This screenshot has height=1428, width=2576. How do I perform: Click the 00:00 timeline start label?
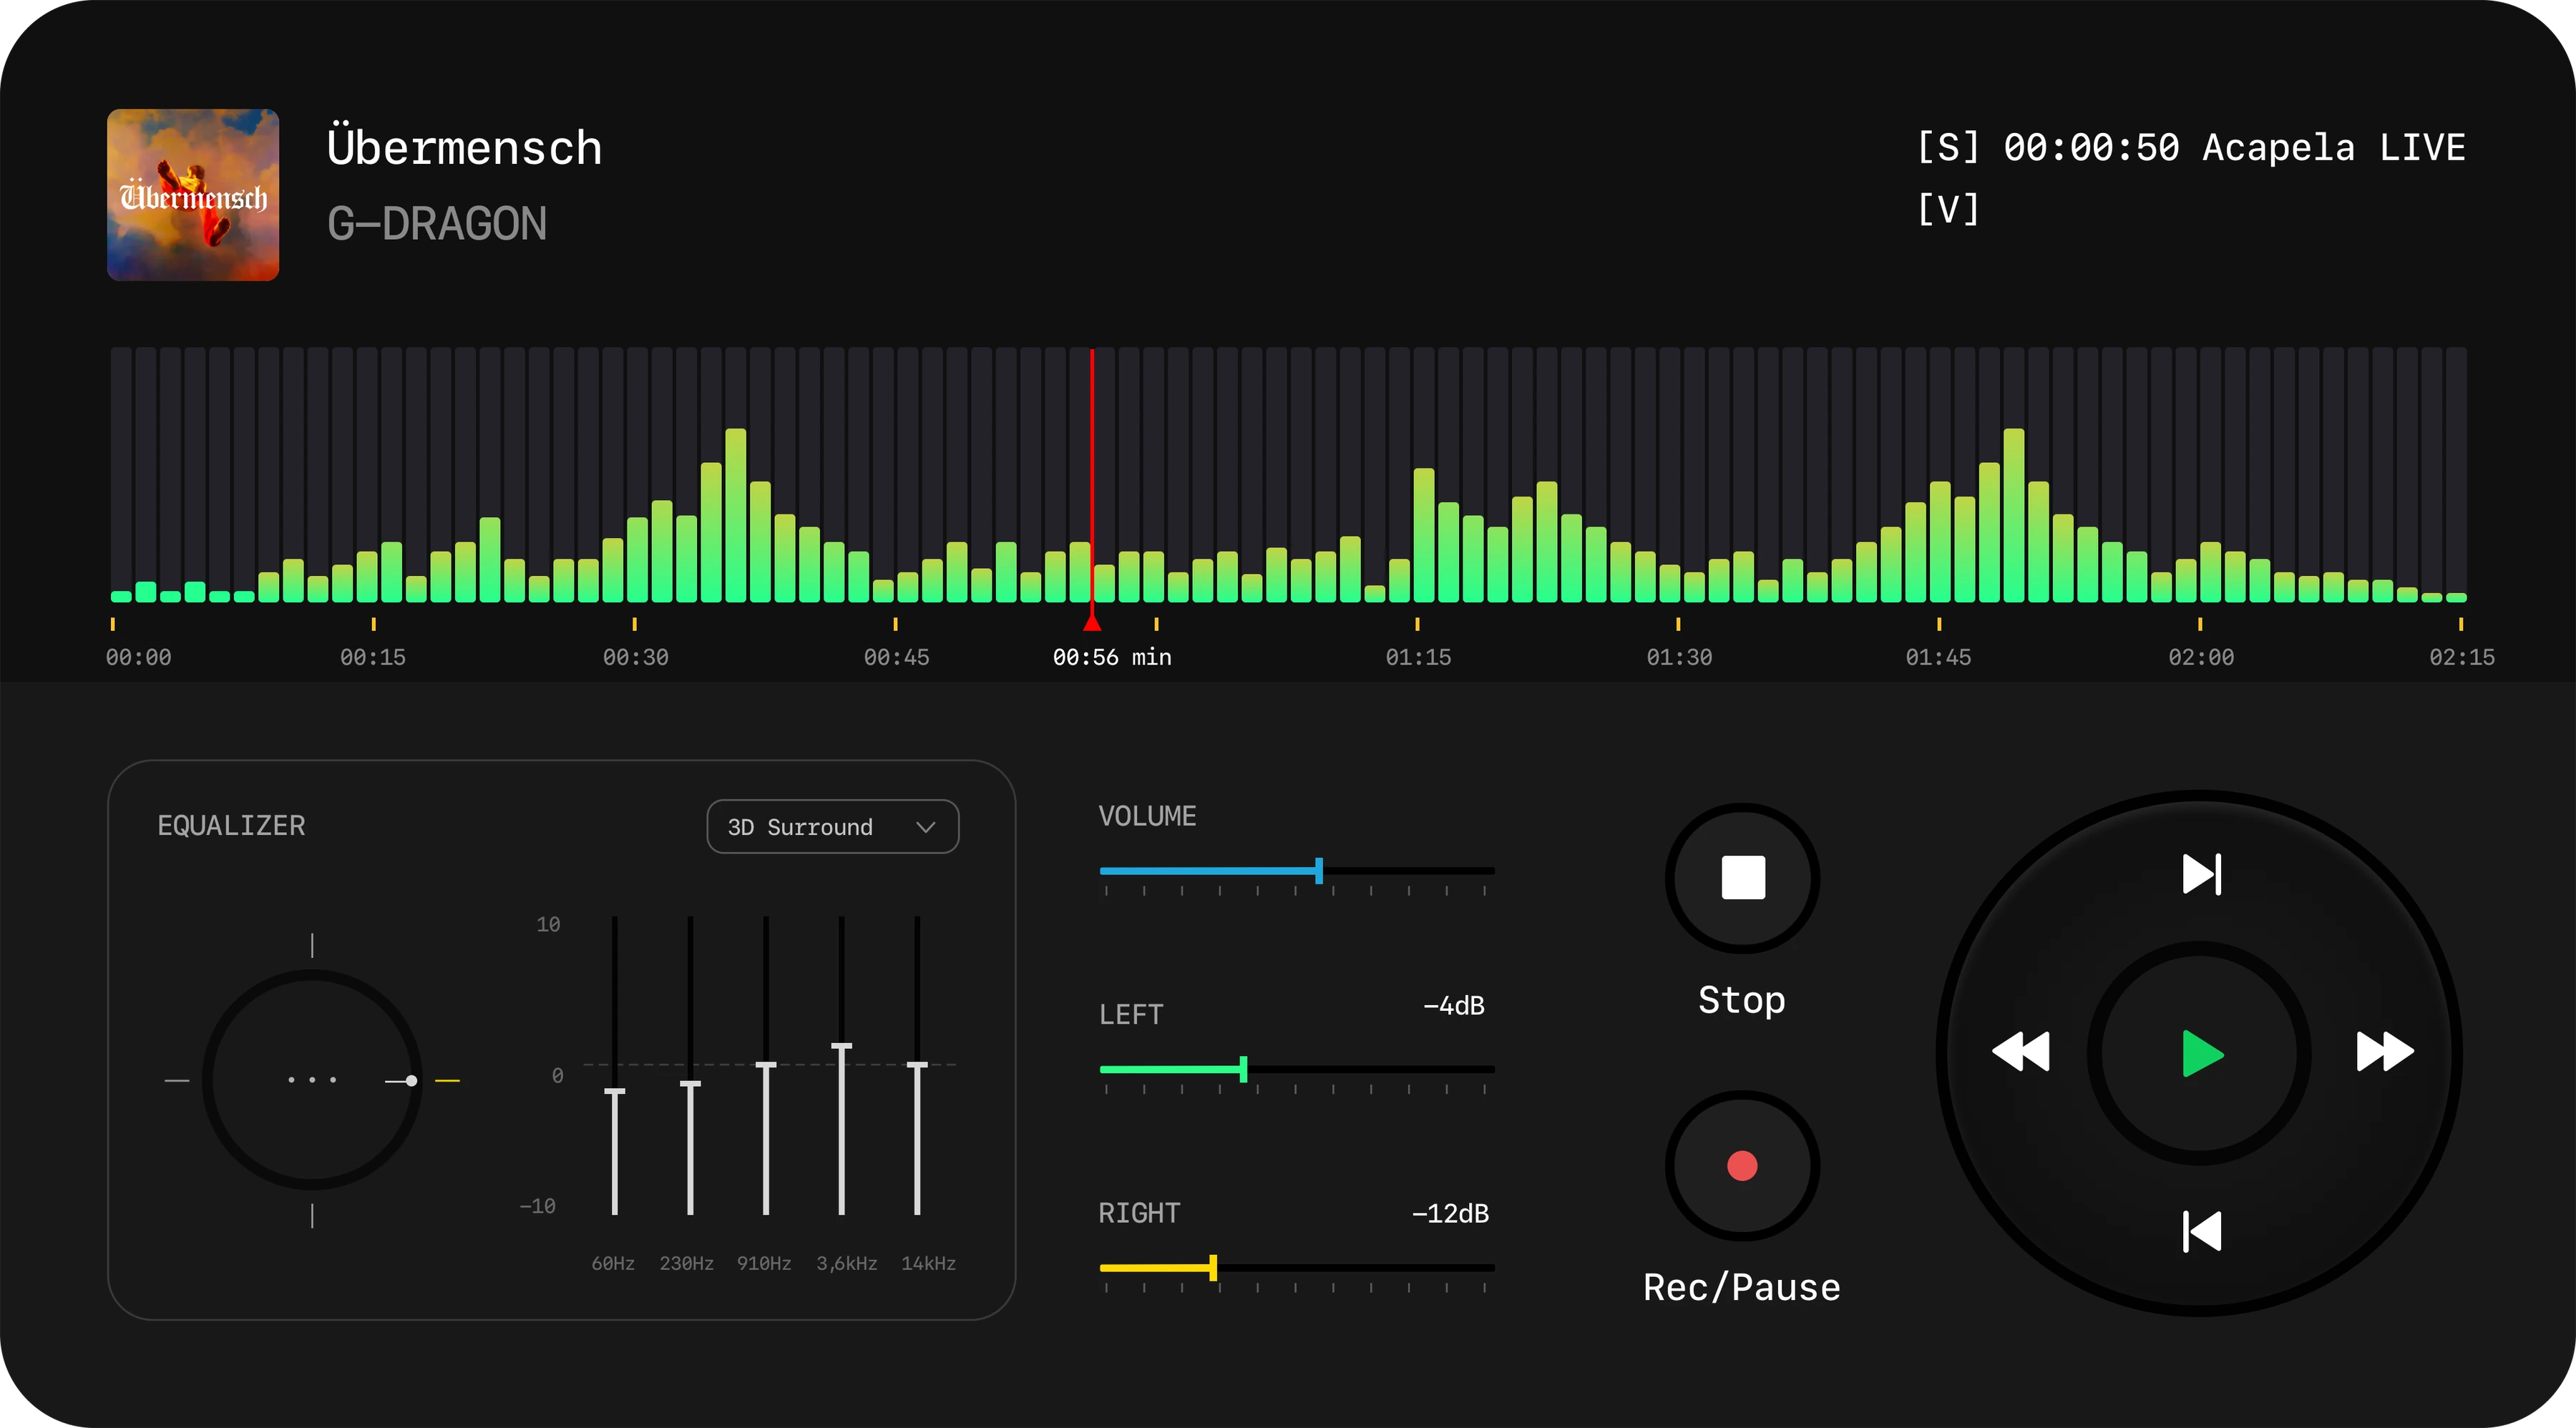pos(139,658)
